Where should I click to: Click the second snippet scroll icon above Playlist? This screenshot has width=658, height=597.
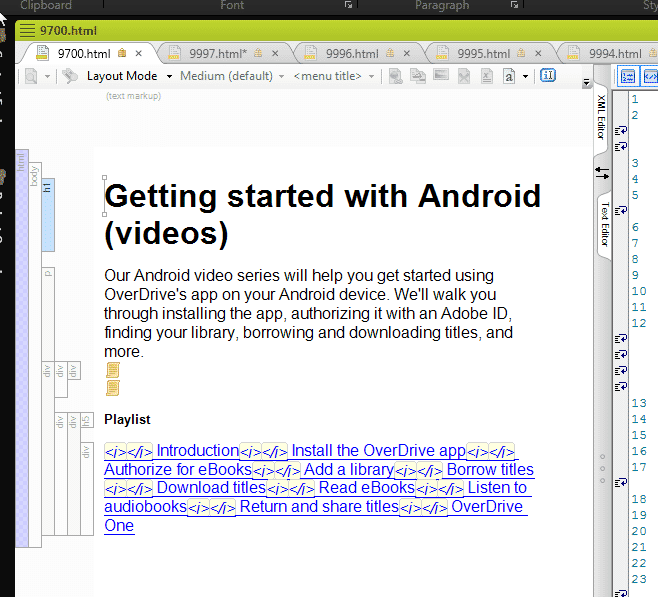(x=112, y=388)
